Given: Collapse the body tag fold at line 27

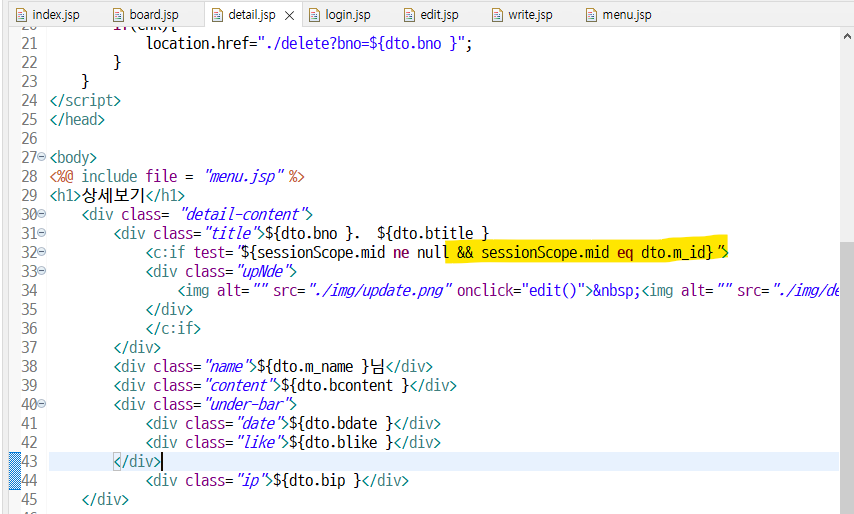Looking at the screenshot, I should tap(42, 157).
